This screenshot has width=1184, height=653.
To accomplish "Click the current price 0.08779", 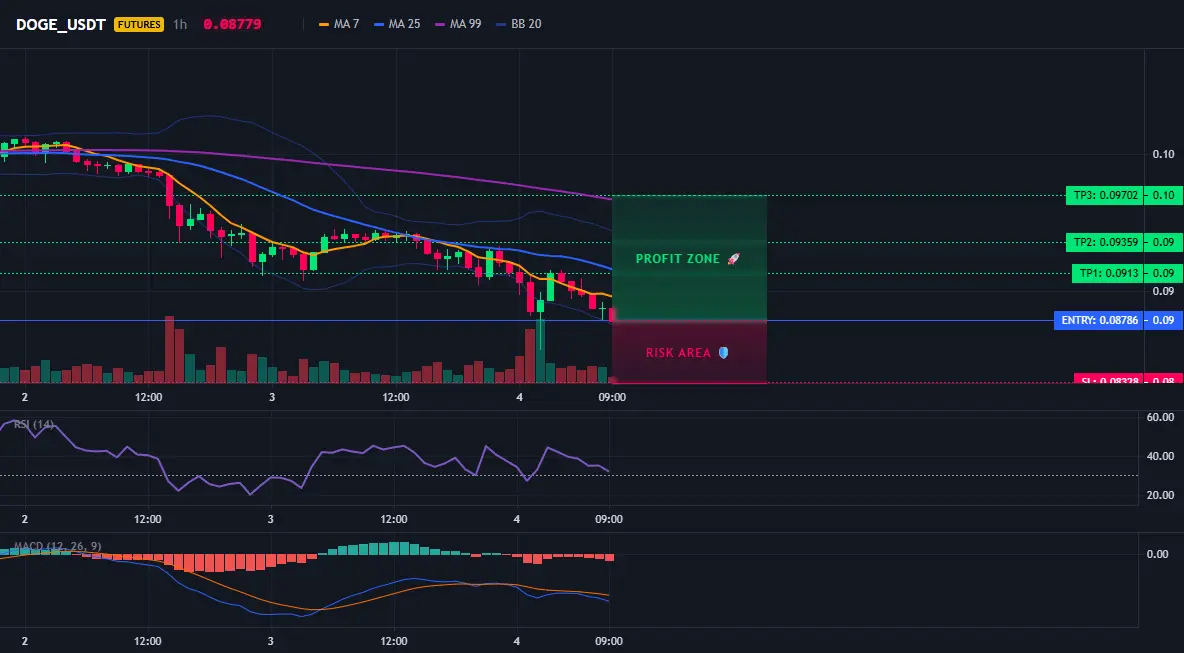I will coord(233,24).
